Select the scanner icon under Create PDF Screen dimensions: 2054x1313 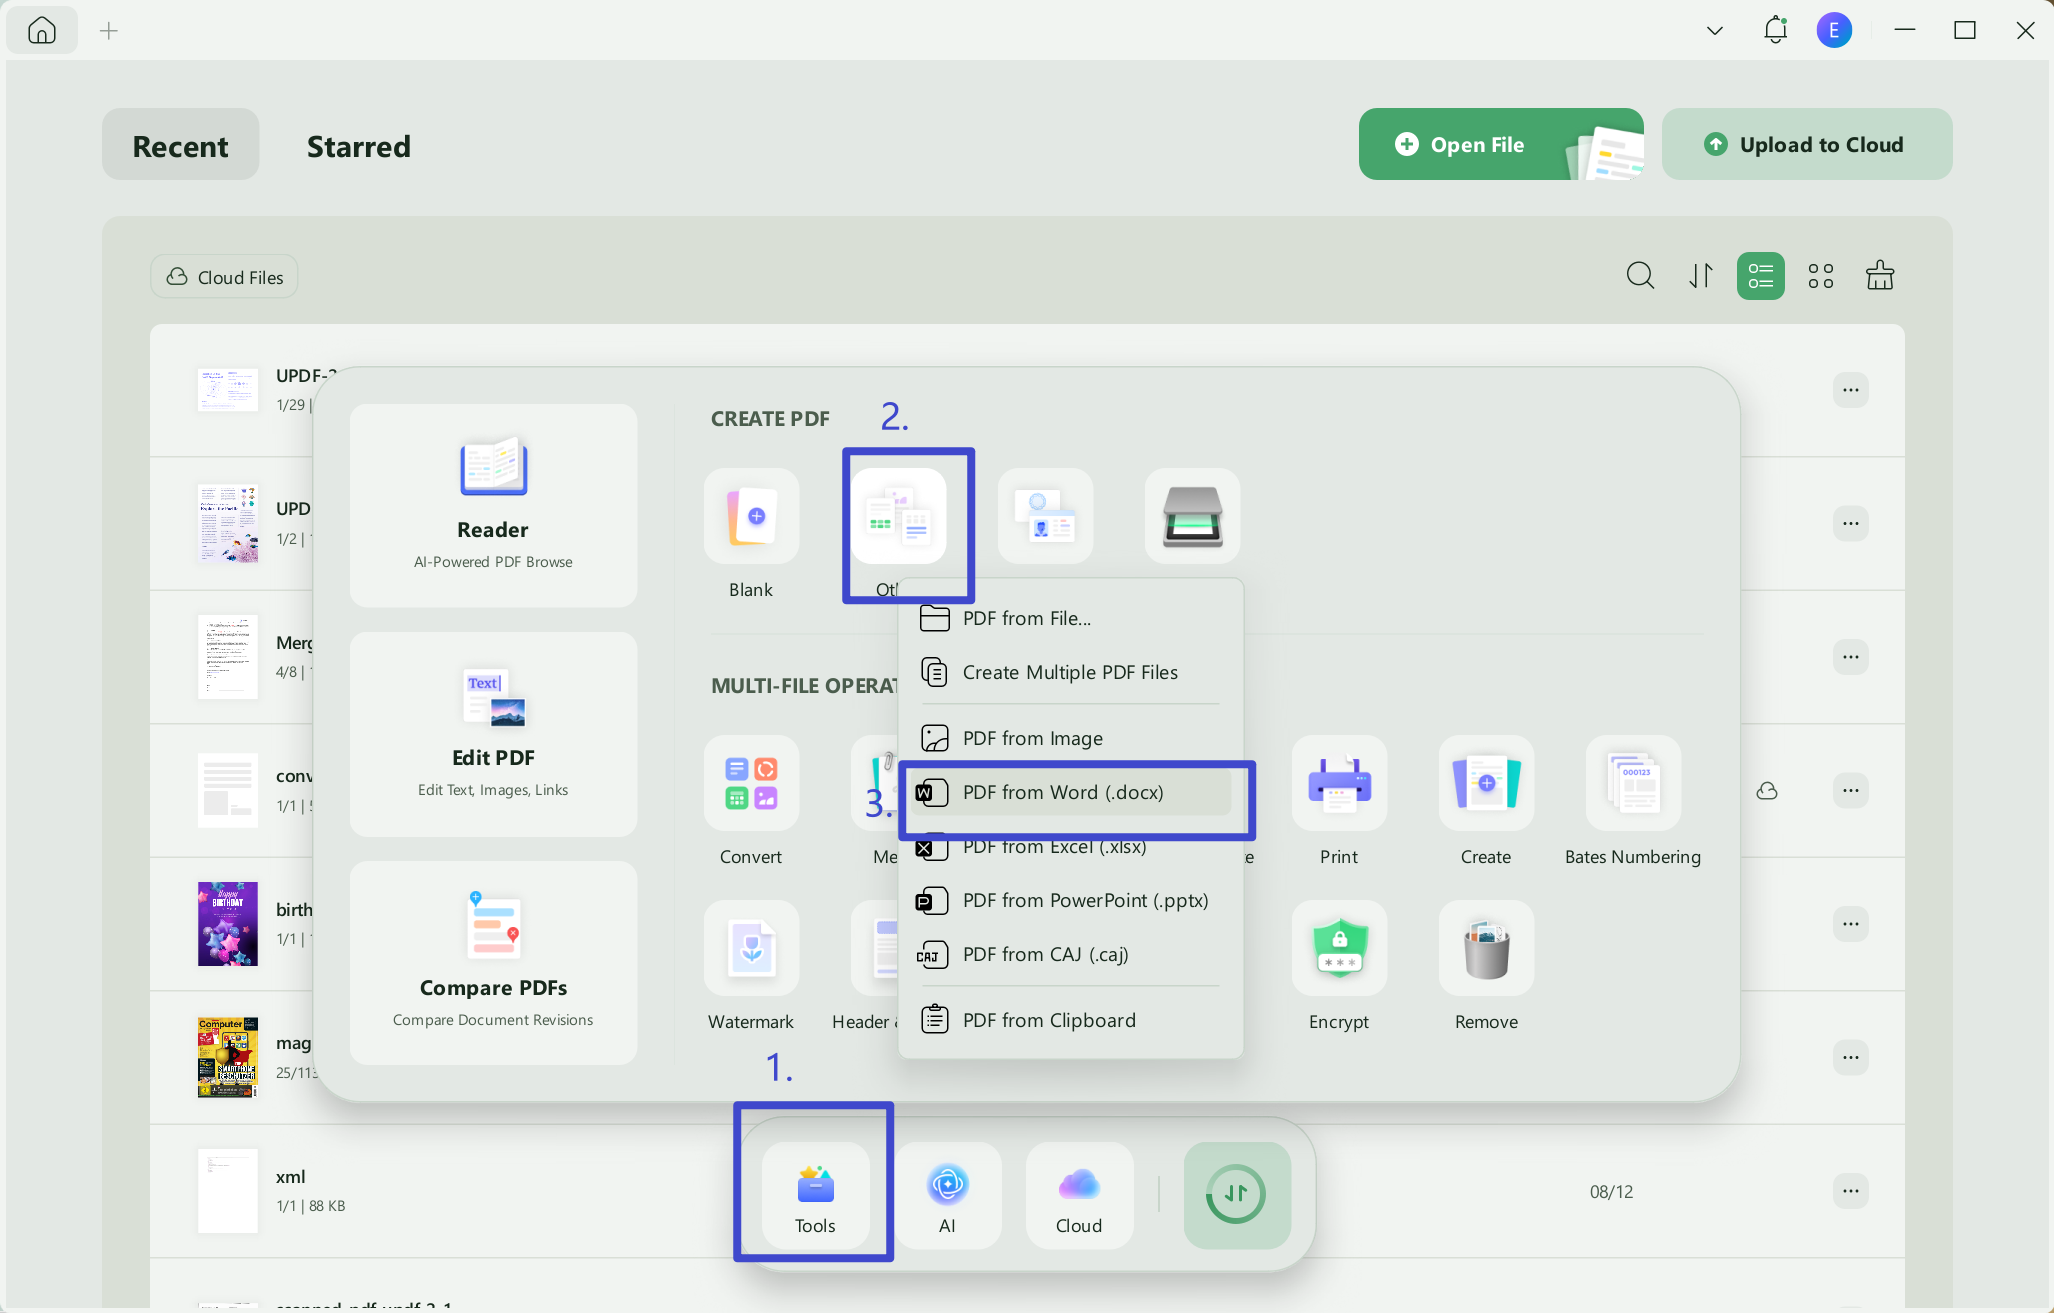(1192, 516)
